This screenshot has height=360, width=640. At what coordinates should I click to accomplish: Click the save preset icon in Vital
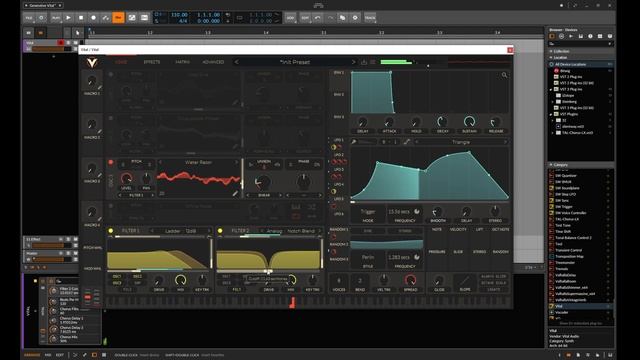(x=364, y=62)
